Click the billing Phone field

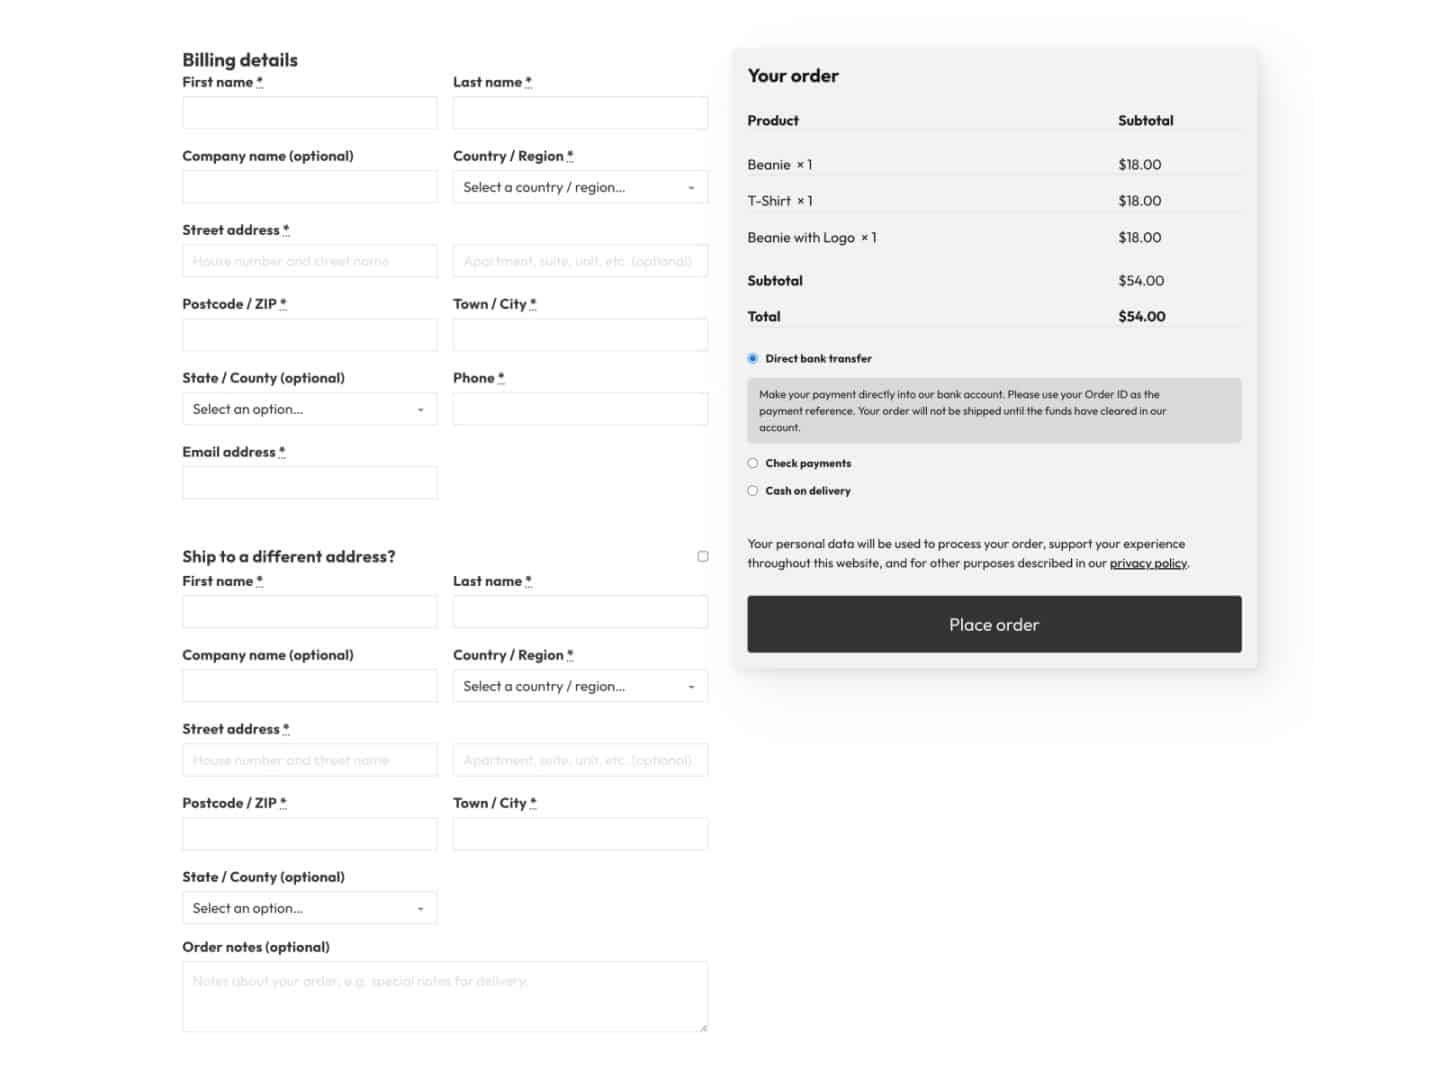coord(580,409)
